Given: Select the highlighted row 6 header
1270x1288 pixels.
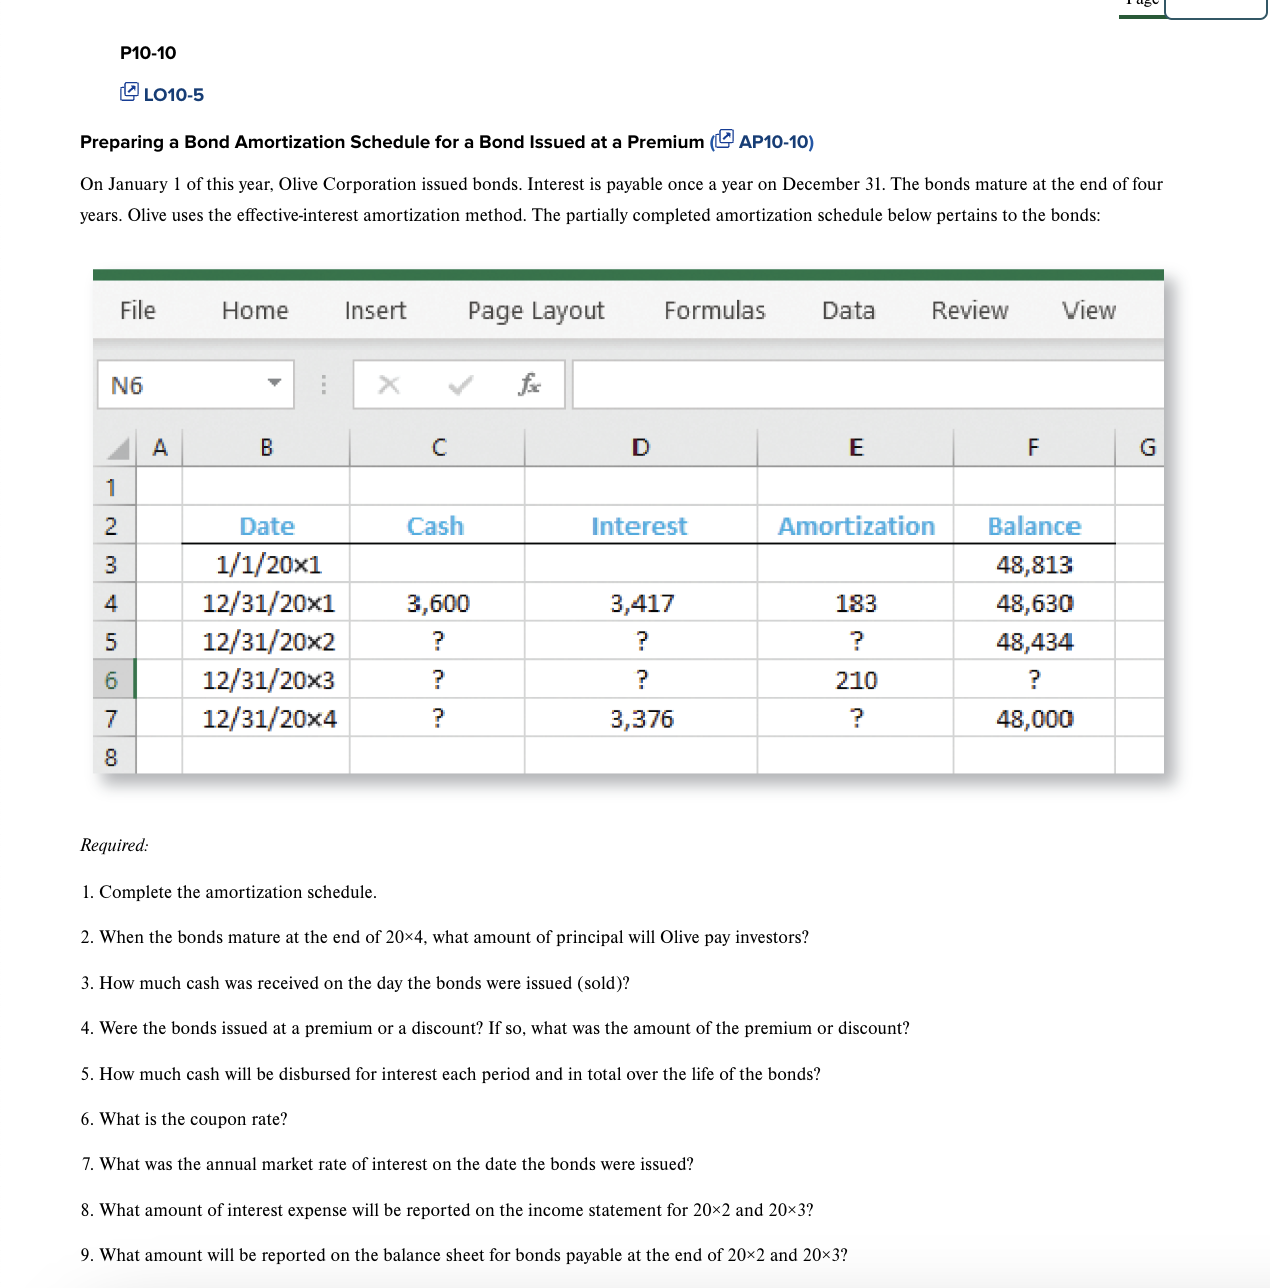Looking at the screenshot, I should click(114, 680).
